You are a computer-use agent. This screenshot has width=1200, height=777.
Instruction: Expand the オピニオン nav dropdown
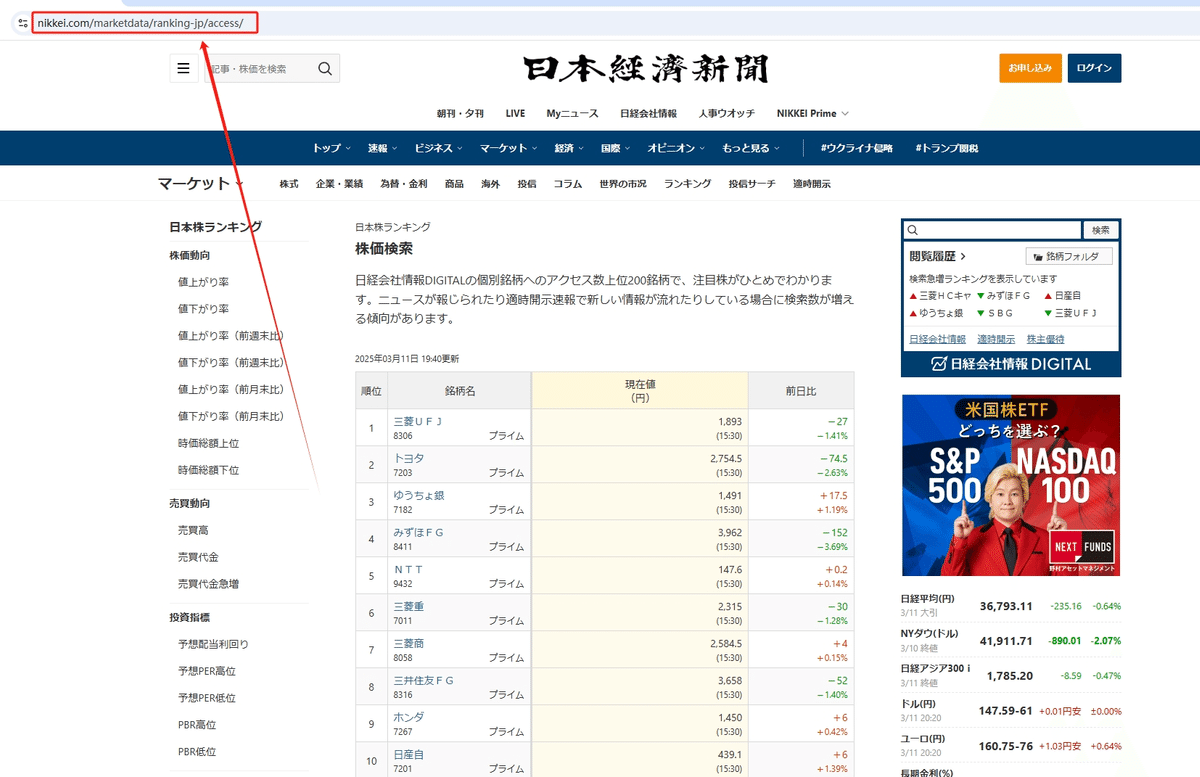point(676,148)
